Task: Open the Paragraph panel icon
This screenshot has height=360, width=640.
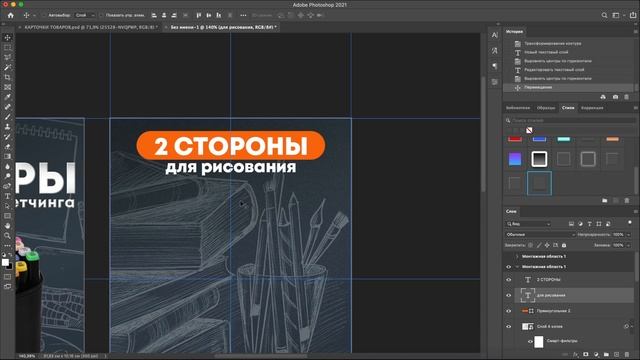Action: tap(495, 66)
